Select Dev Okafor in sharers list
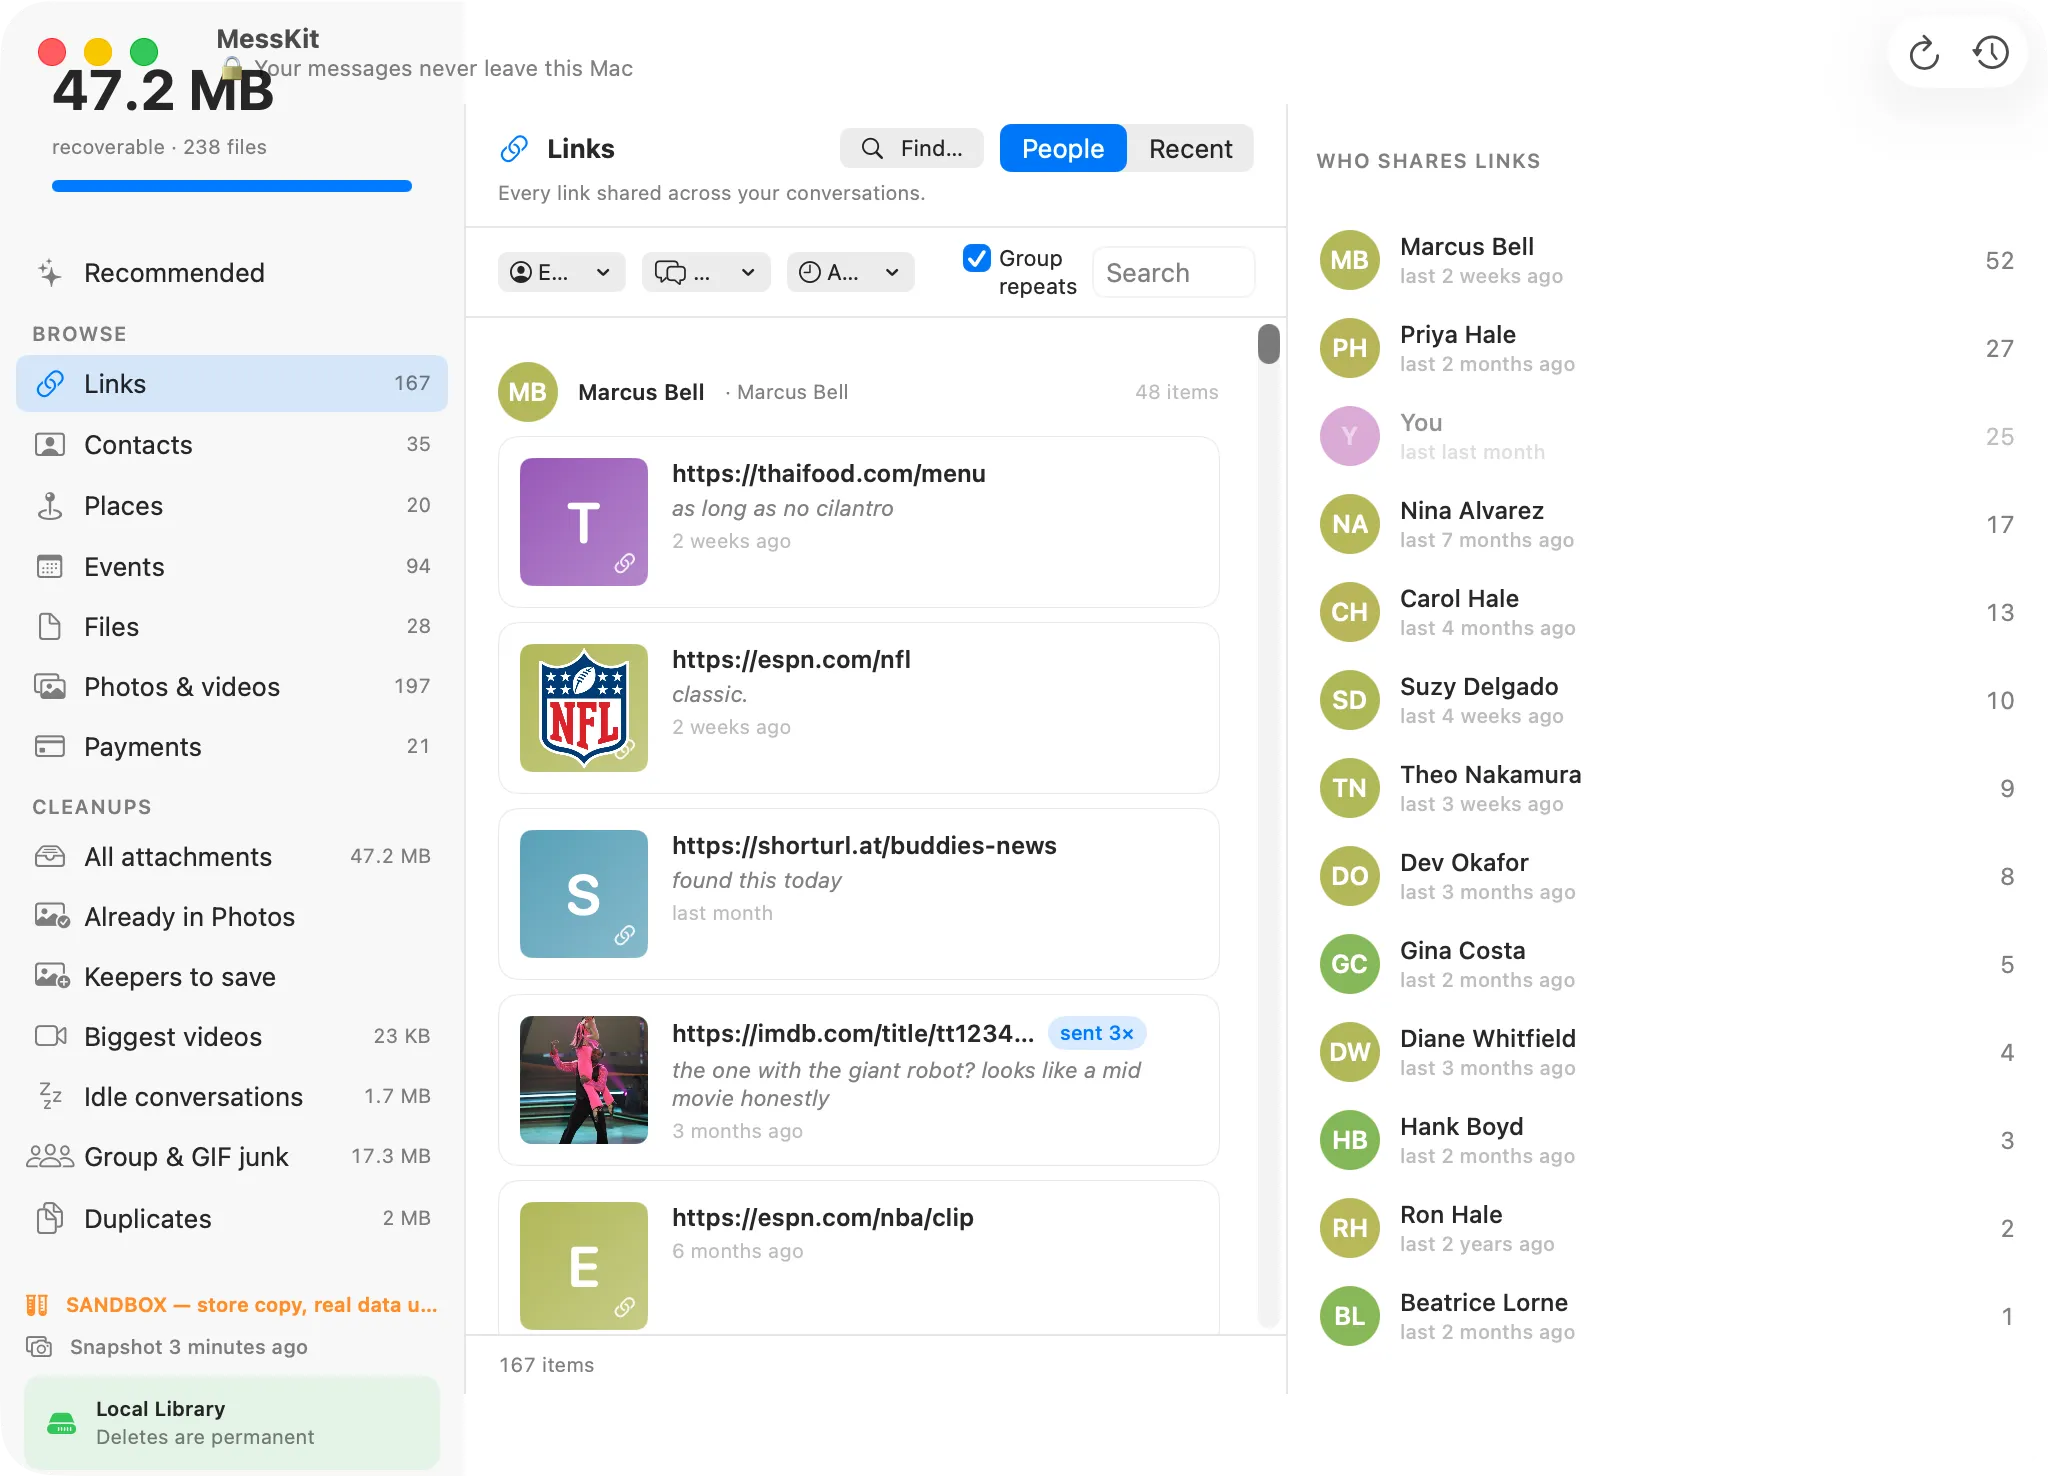Viewport: 2048px width, 1476px height. [1668, 876]
